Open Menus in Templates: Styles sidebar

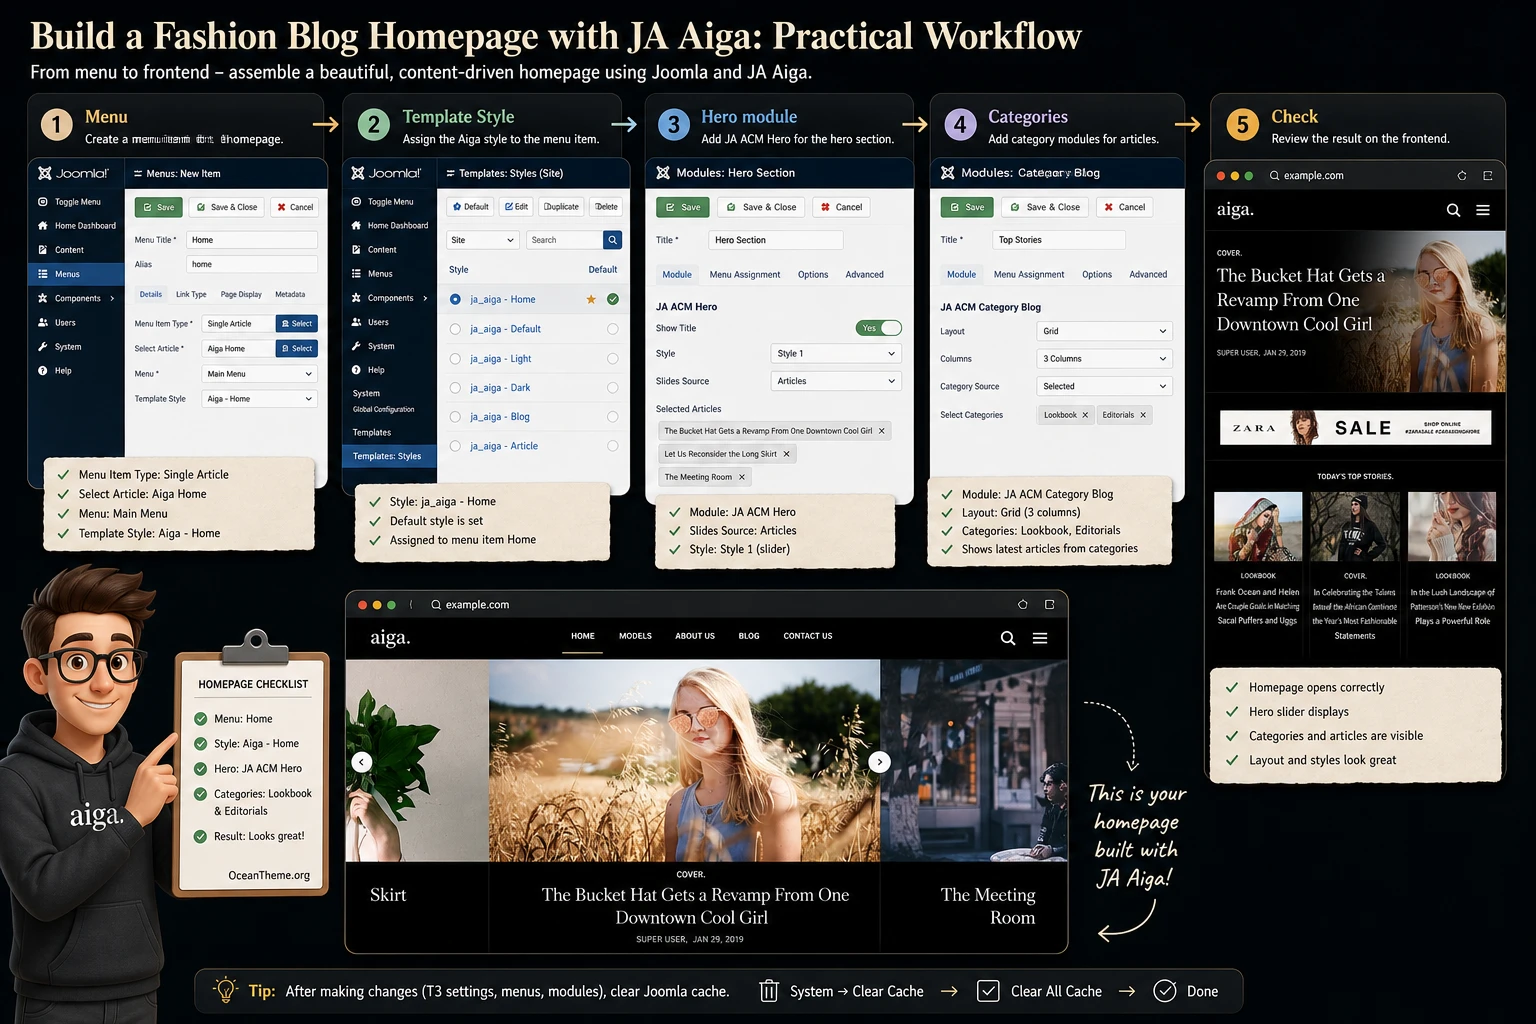coord(372,274)
